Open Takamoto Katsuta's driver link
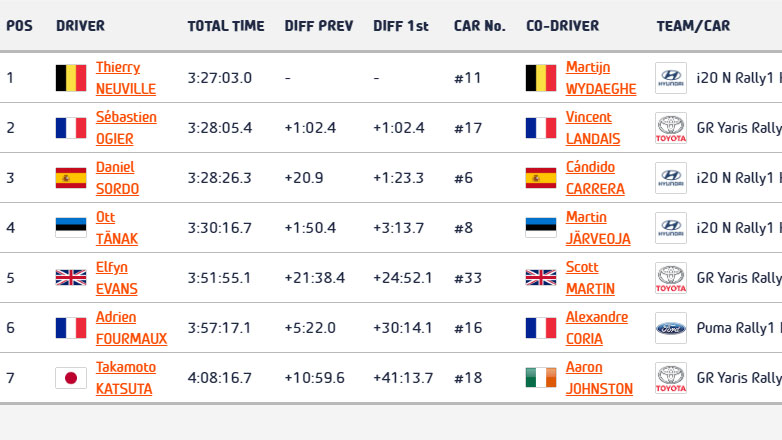This screenshot has height=440, width=782. 125,378
